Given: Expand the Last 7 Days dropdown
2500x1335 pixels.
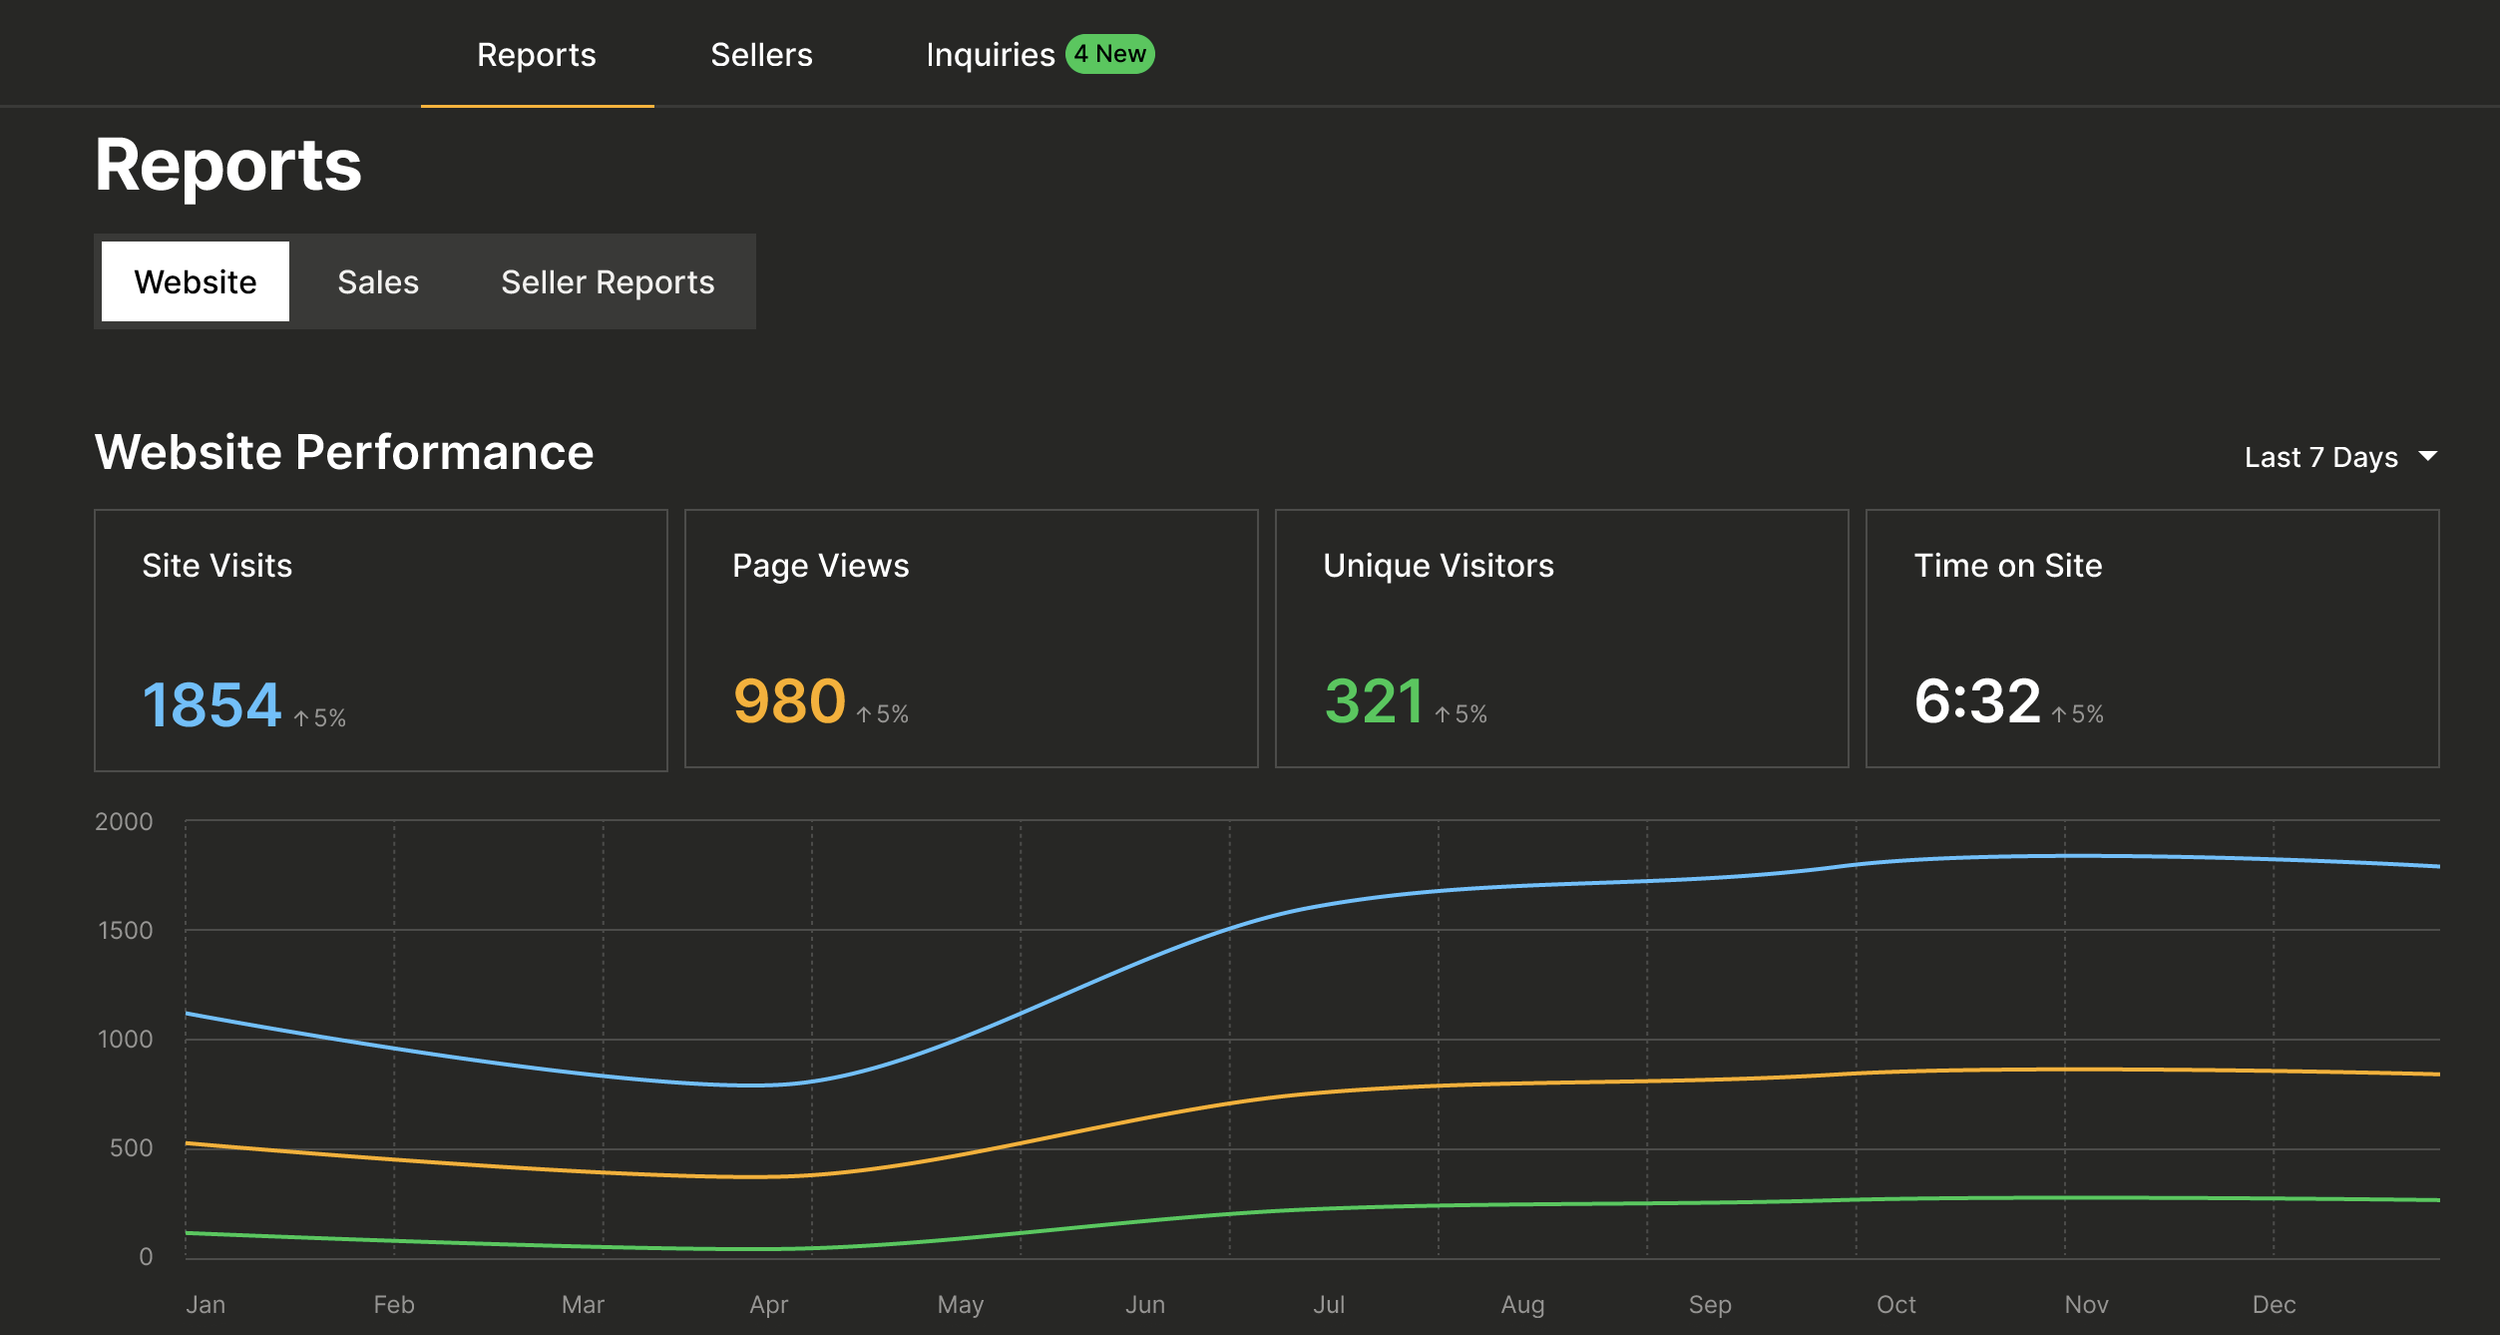Looking at the screenshot, I should pos(2320,457).
